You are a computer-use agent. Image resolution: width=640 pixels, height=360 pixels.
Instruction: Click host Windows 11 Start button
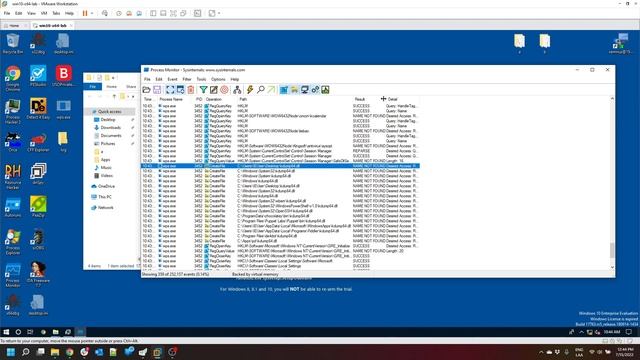11,352
